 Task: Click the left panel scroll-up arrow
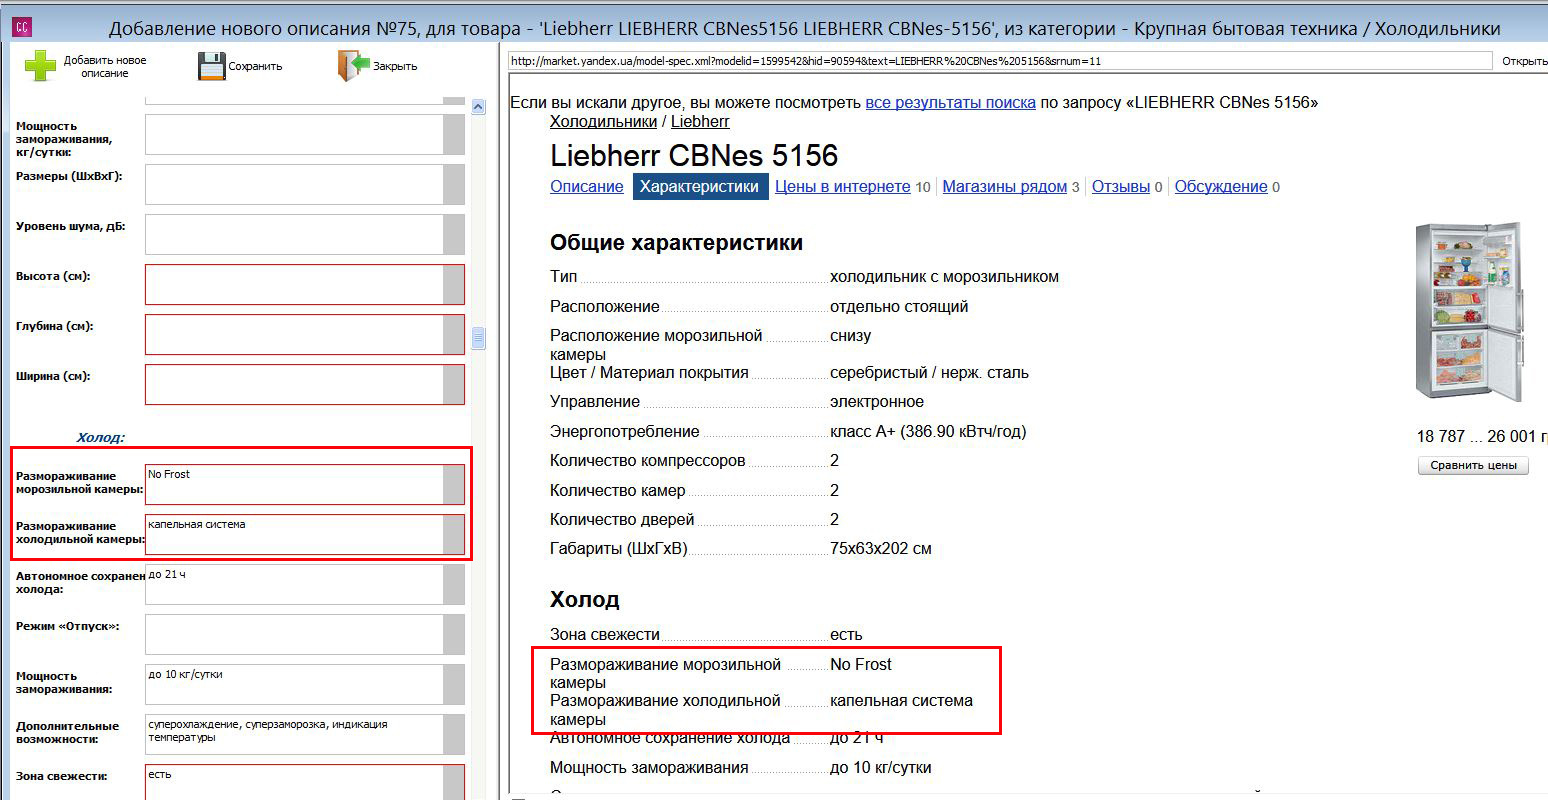(478, 107)
